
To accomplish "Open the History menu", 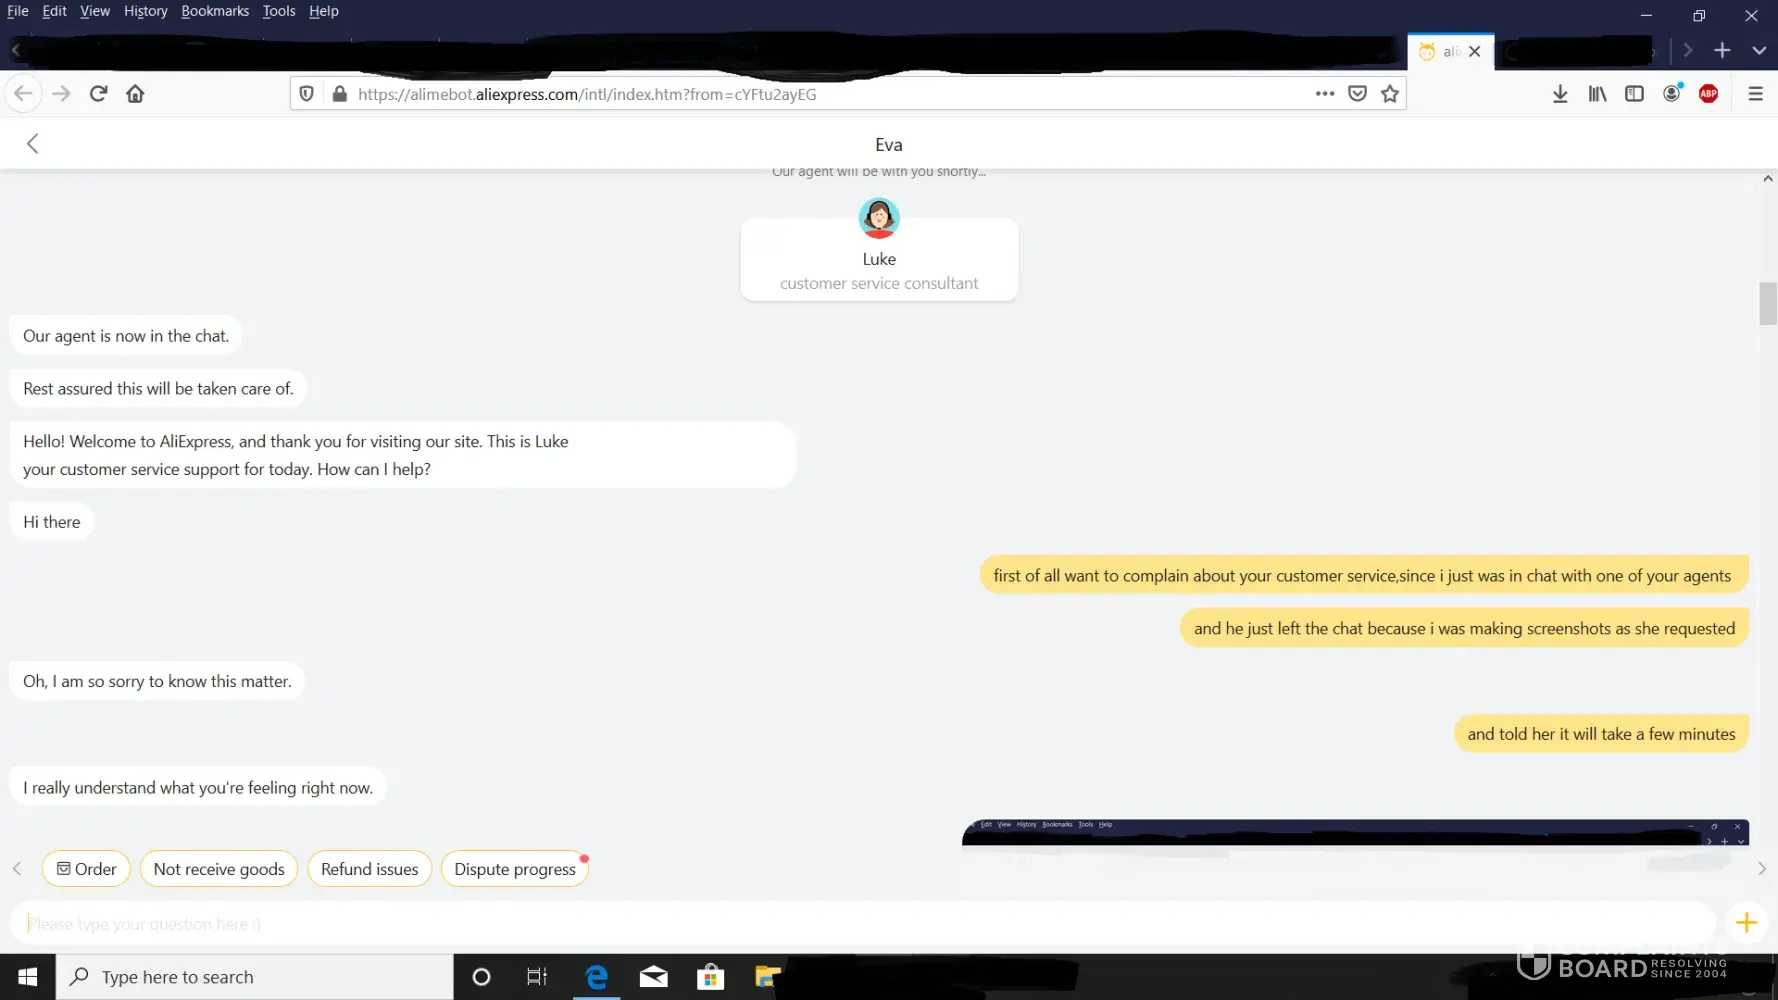I will [x=146, y=11].
